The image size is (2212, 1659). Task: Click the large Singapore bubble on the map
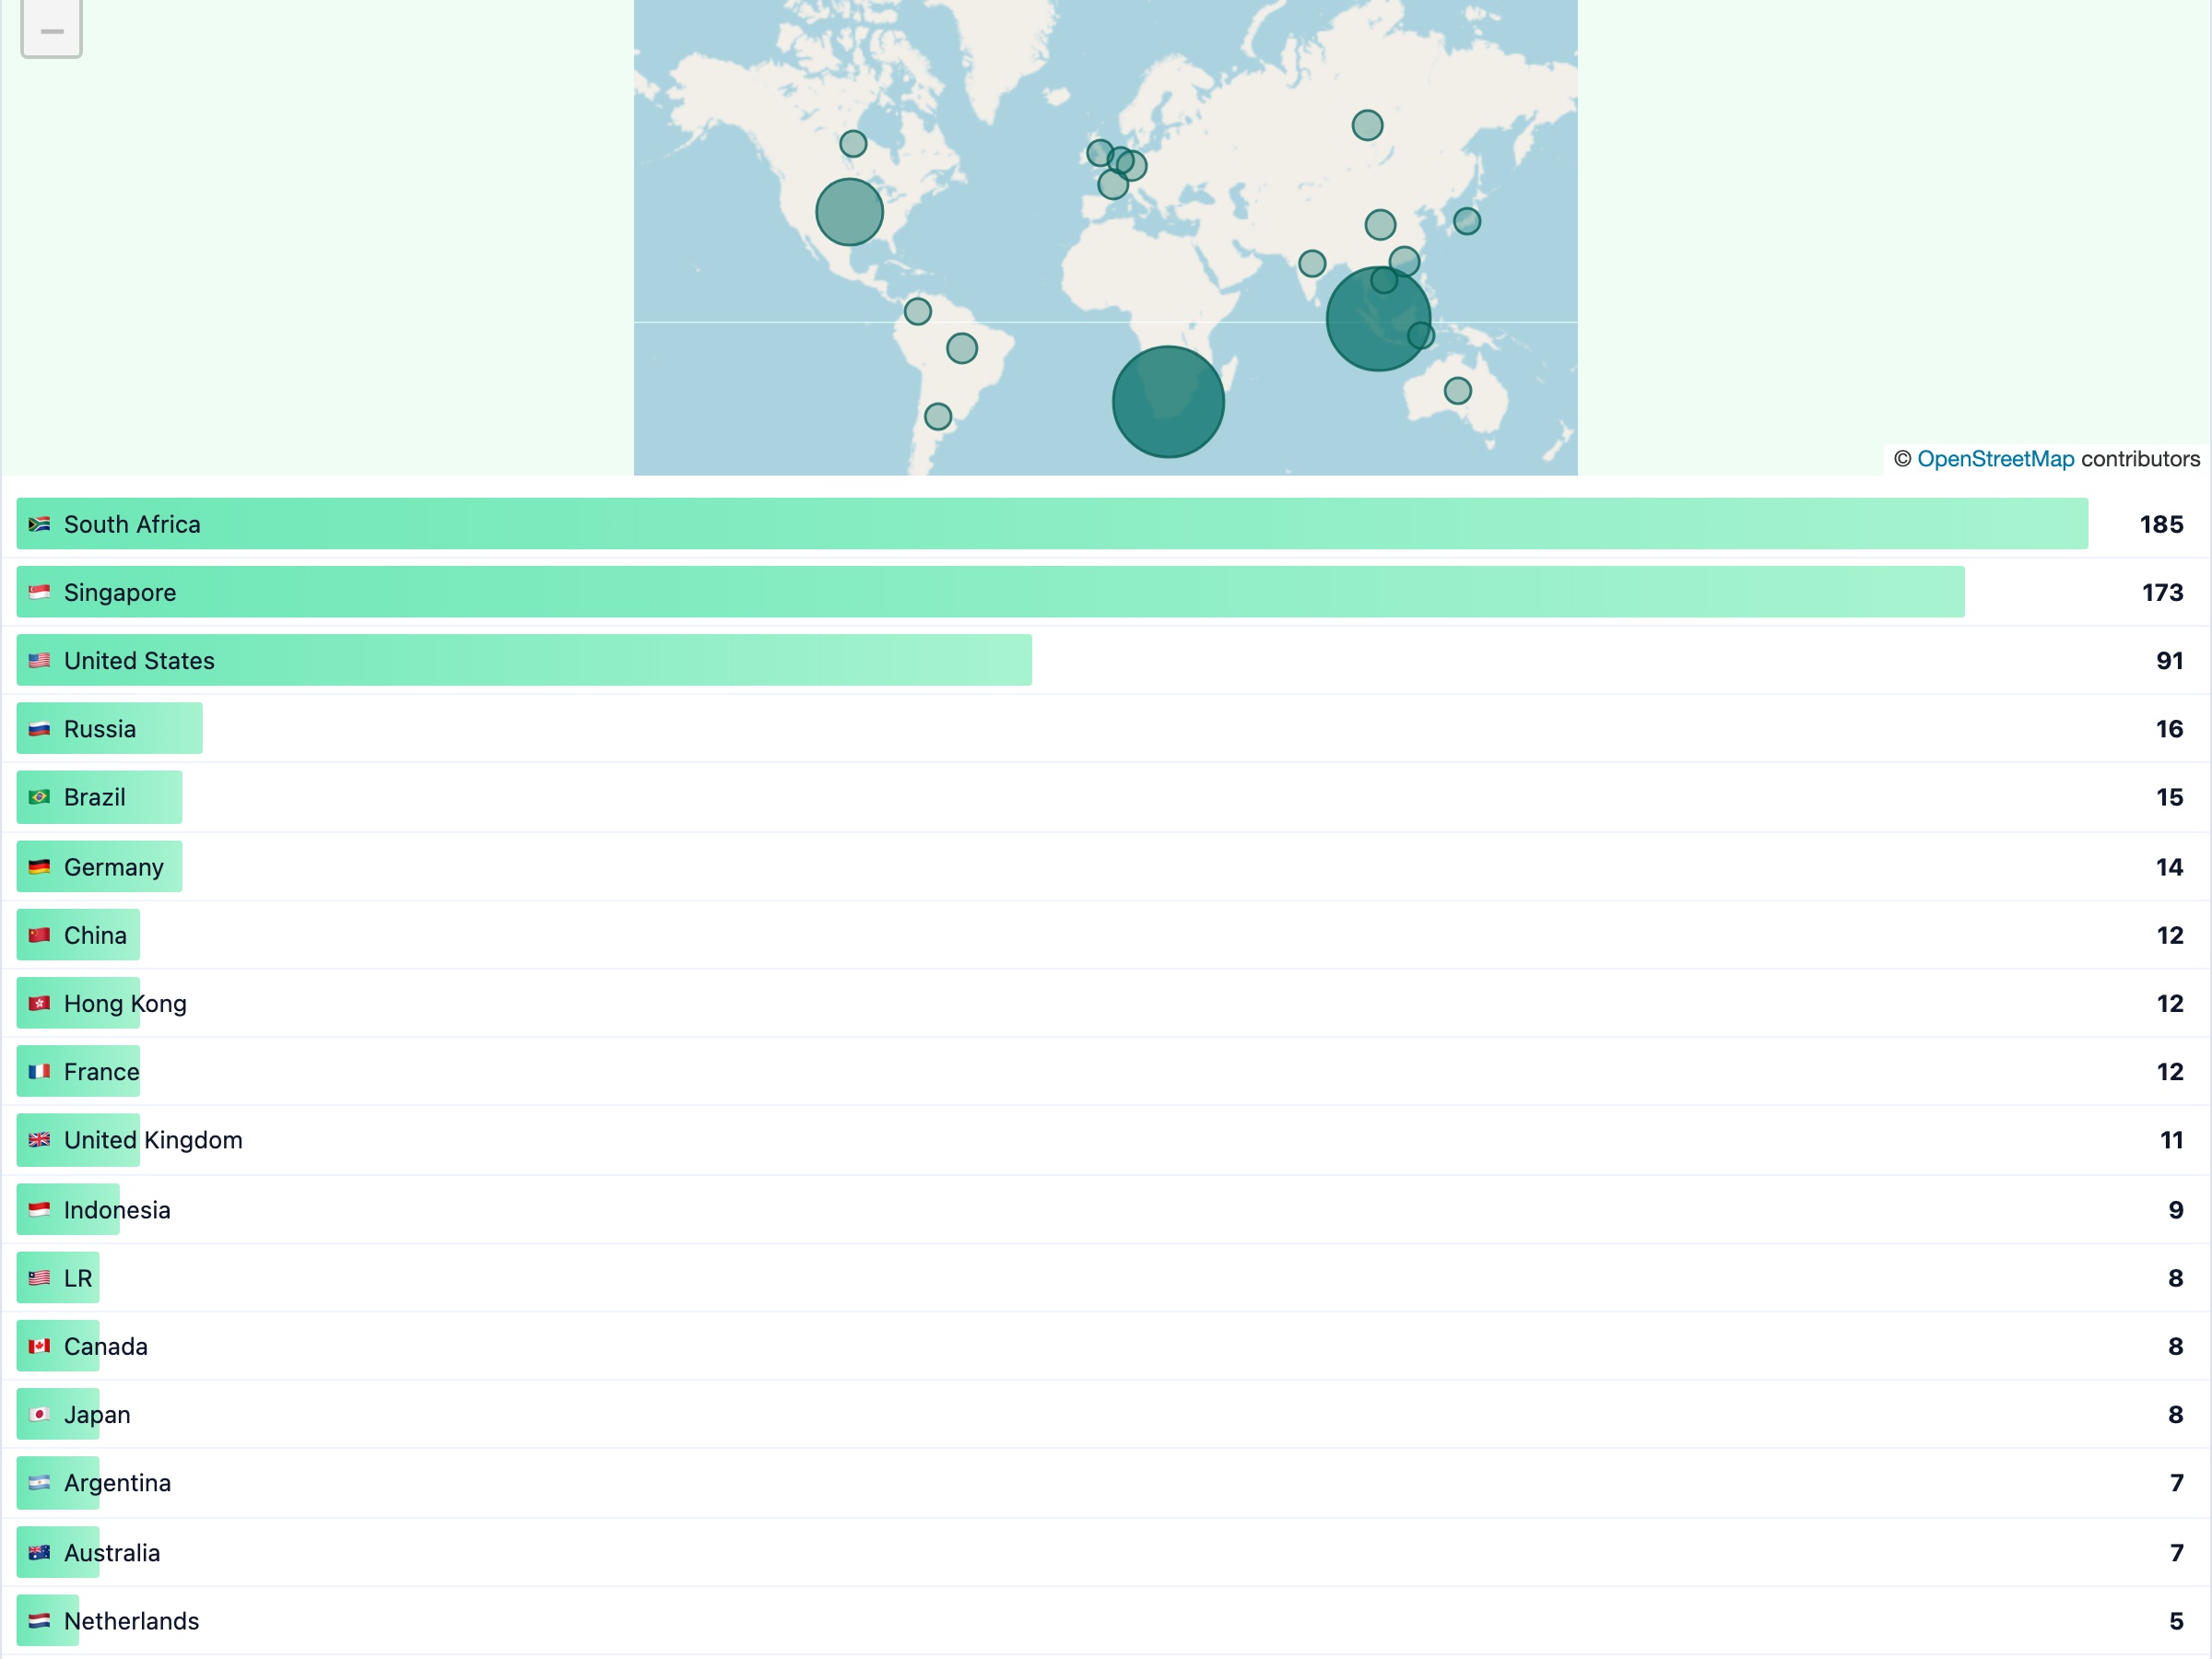coord(1378,319)
